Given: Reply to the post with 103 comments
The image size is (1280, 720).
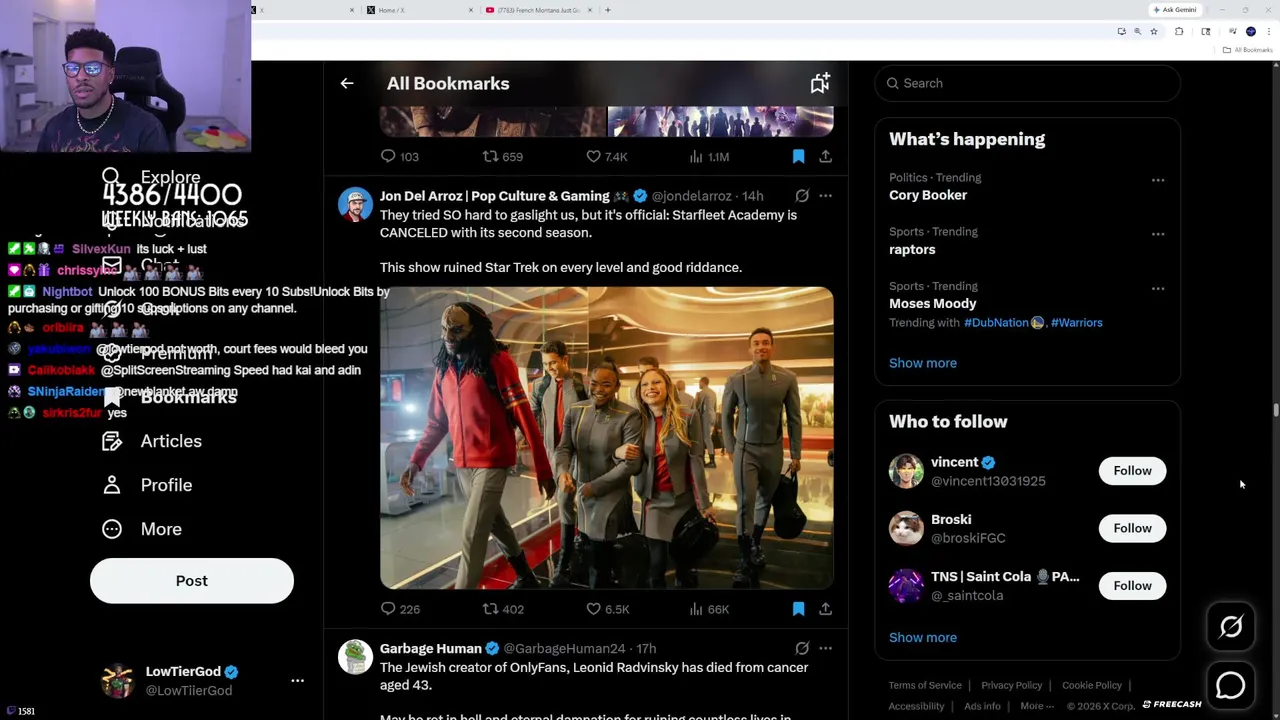Looking at the screenshot, I should point(399,157).
